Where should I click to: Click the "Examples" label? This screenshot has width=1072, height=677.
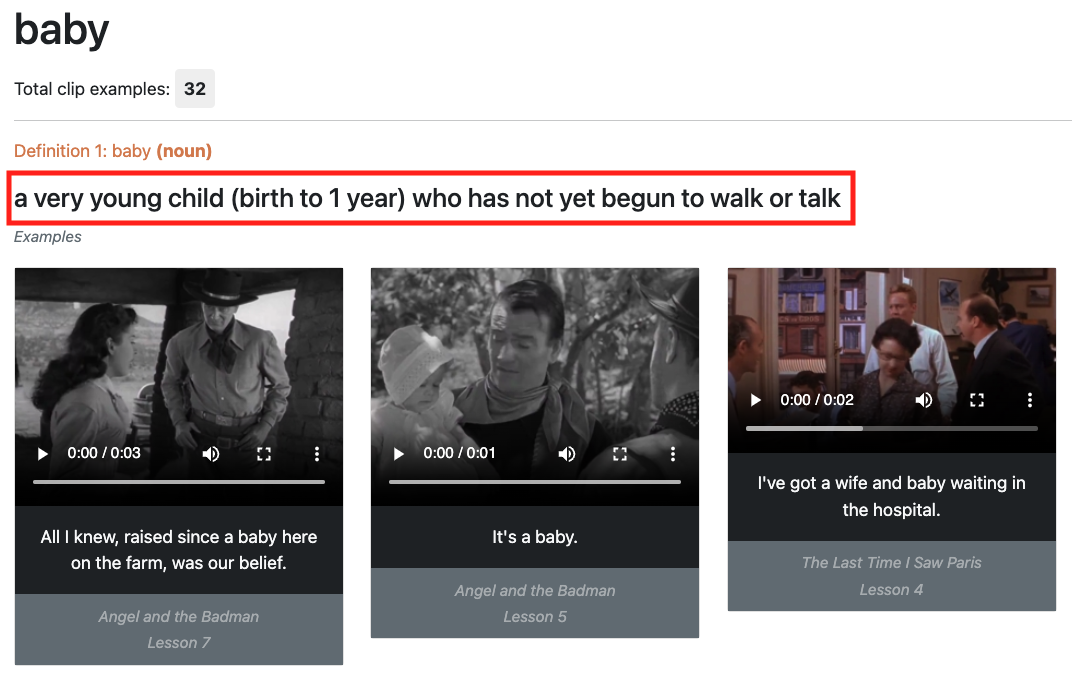47,237
